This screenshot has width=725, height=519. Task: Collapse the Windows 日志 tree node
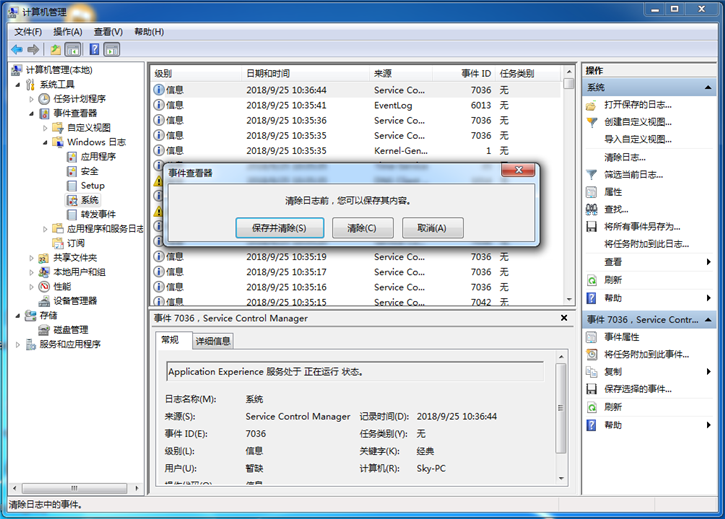(x=46, y=142)
